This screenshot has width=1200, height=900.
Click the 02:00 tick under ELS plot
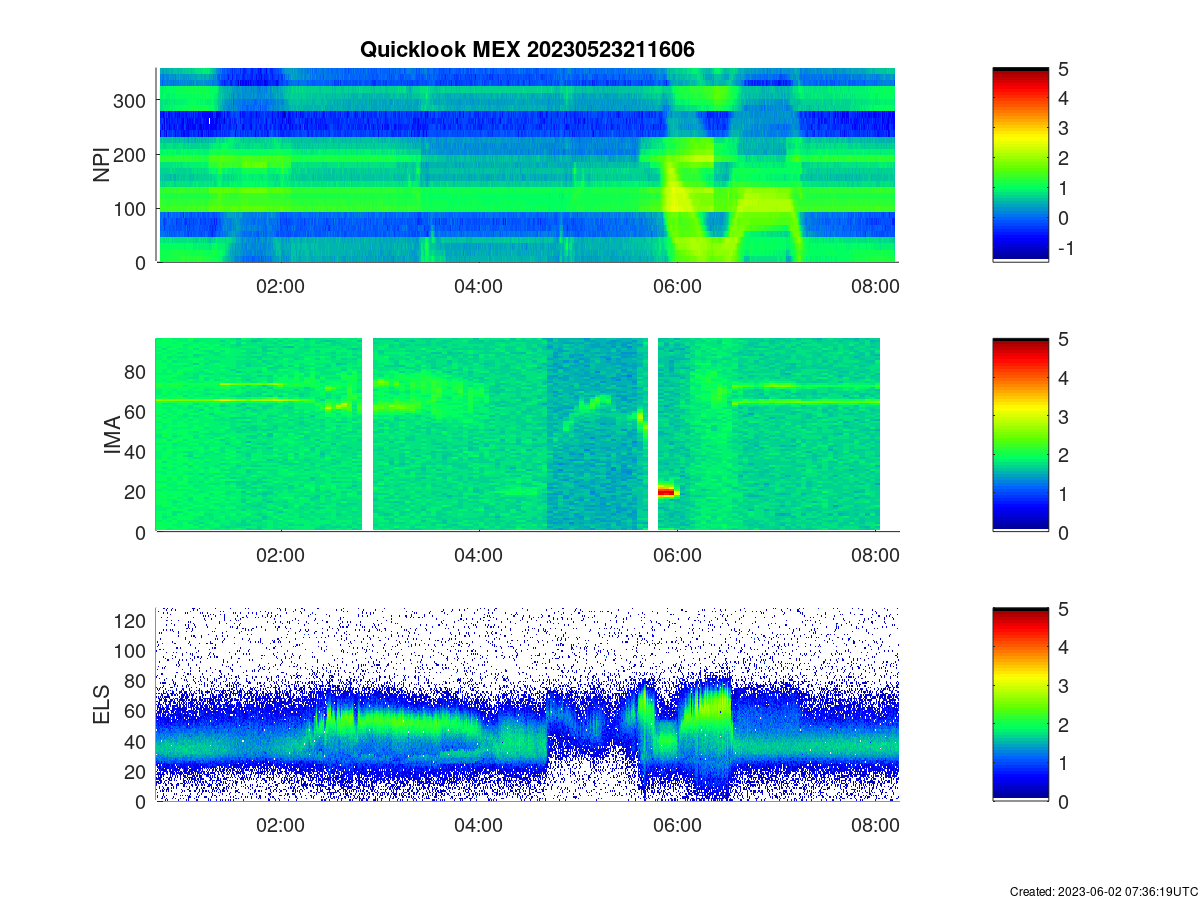(x=281, y=826)
